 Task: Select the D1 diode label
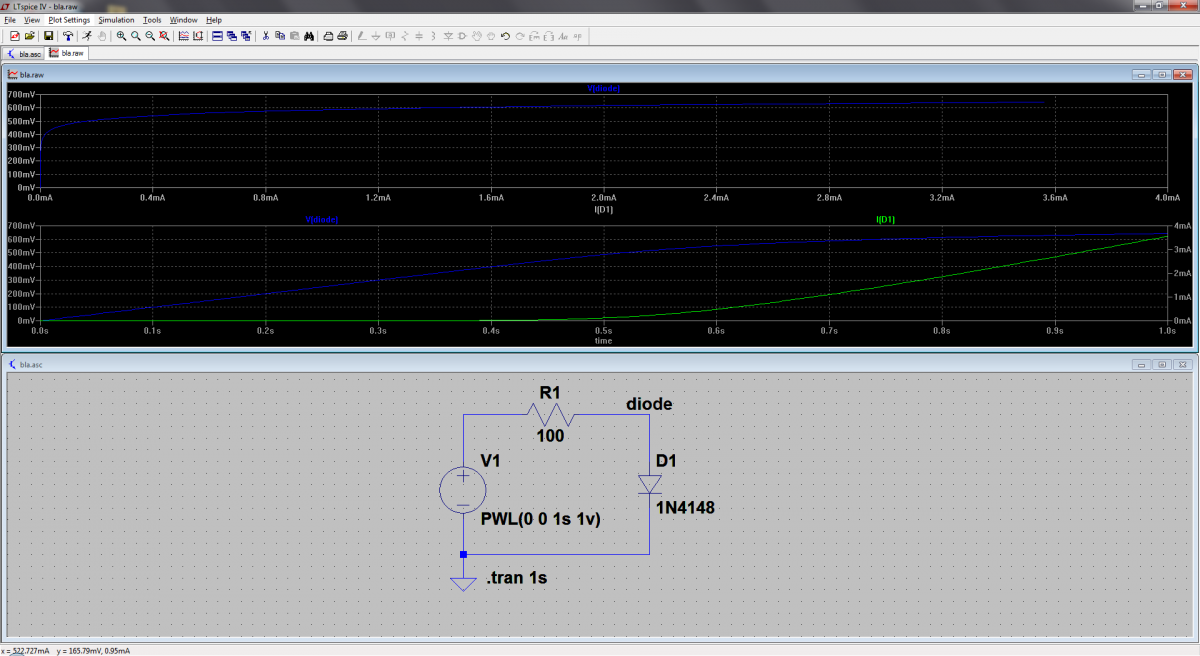[x=667, y=462]
